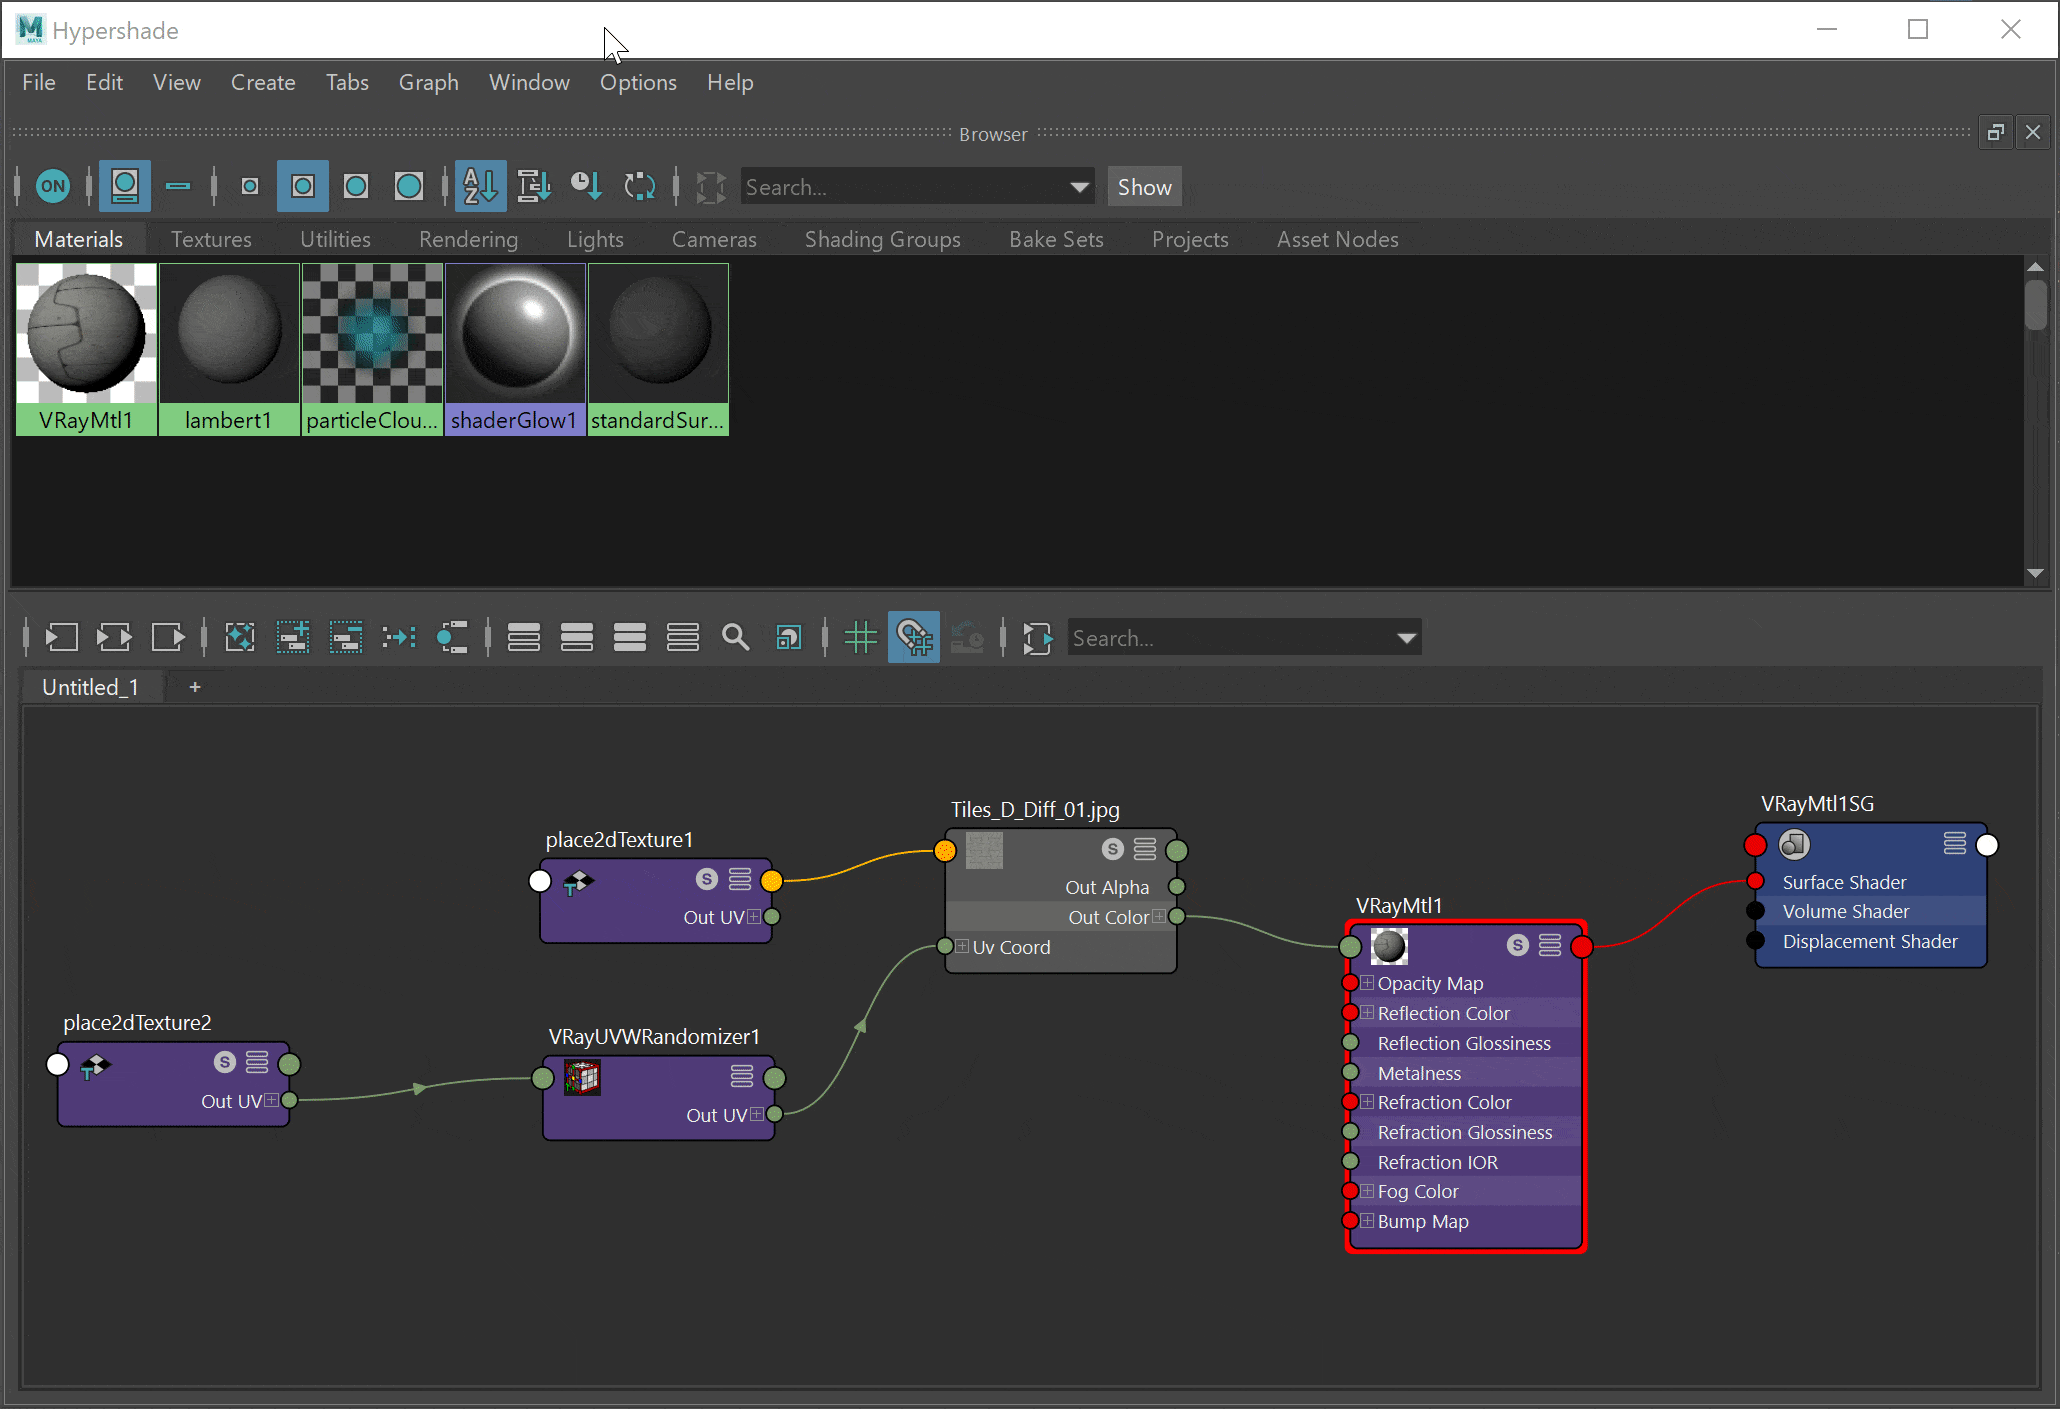Click the sort by name A-Z icon

(x=480, y=186)
